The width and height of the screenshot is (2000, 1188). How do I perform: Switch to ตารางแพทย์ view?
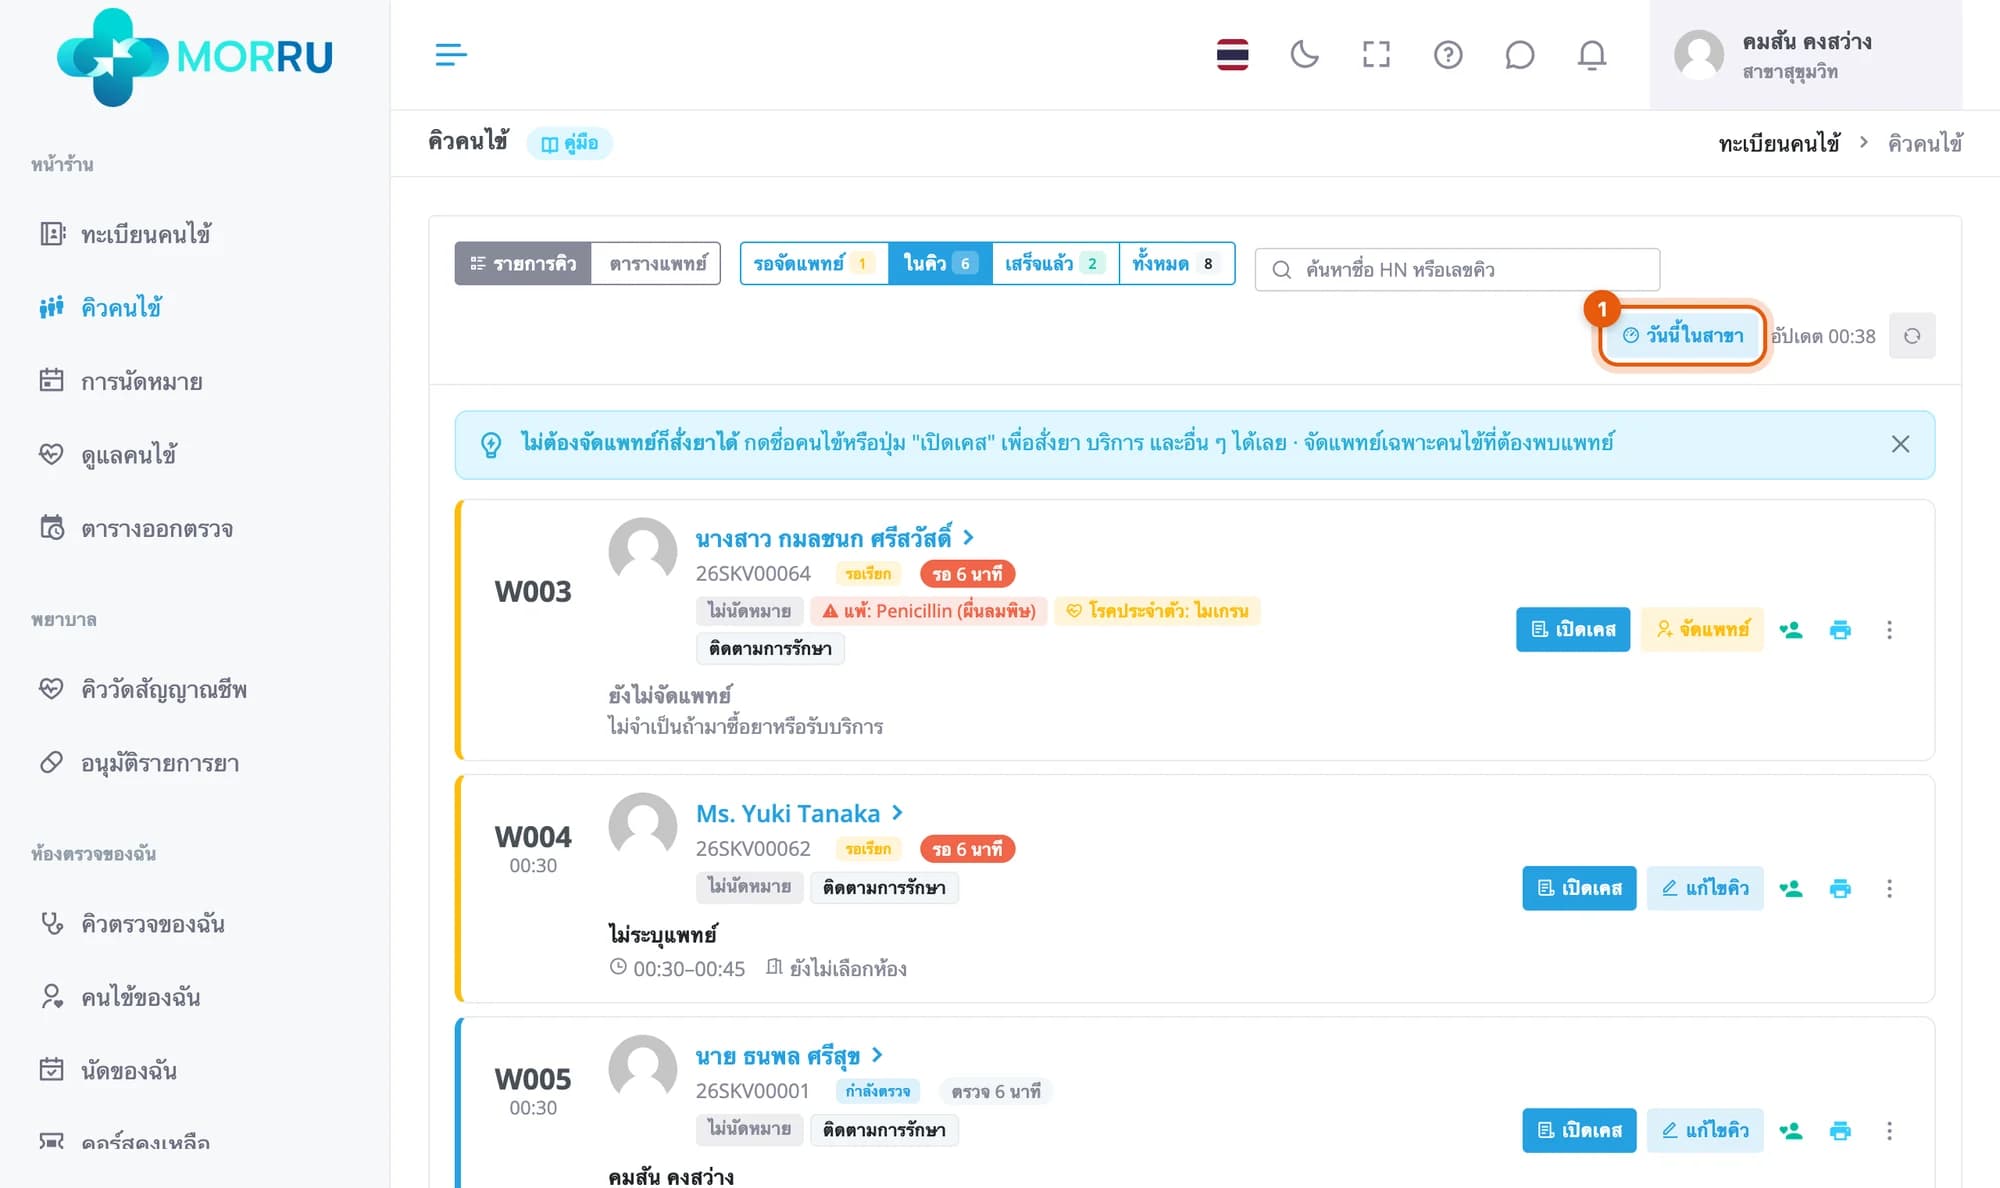(657, 264)
